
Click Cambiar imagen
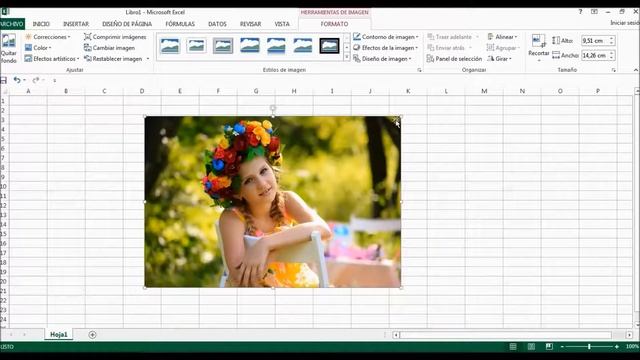(x=109, y=48)
